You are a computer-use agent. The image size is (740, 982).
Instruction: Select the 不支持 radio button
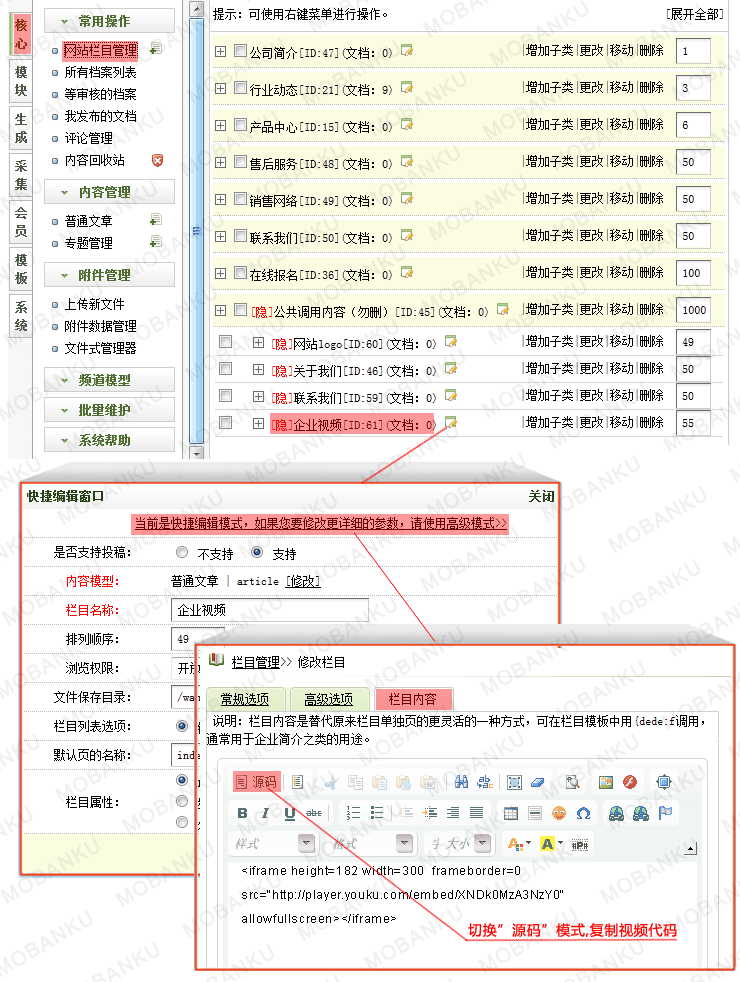[x=182, y=552]
